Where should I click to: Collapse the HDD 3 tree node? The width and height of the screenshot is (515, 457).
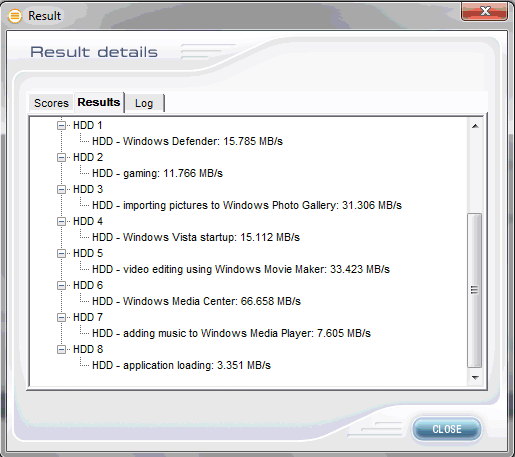point(61,190)
